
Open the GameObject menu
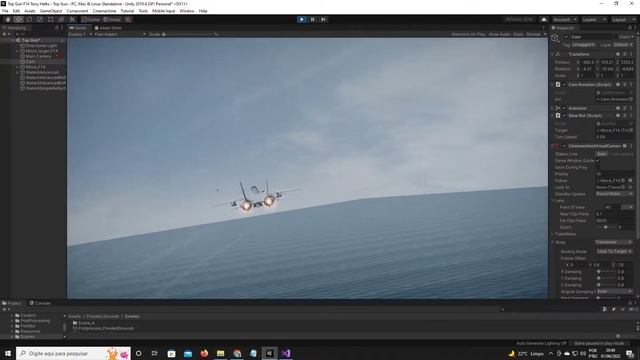tap(51, 11)
